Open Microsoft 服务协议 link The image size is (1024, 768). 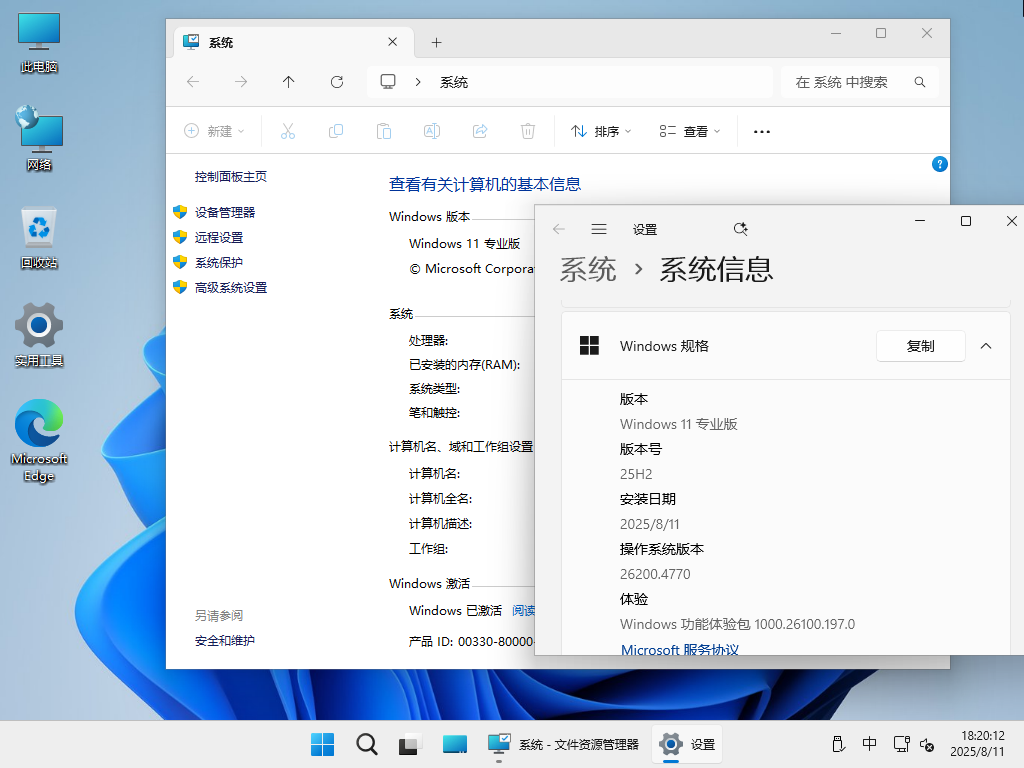(679, 649)
